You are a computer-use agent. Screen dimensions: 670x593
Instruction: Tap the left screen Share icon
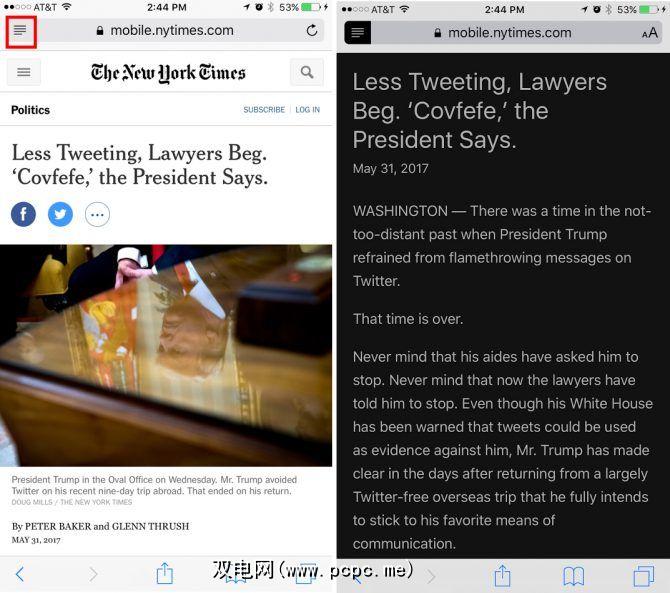coord(165,573)
